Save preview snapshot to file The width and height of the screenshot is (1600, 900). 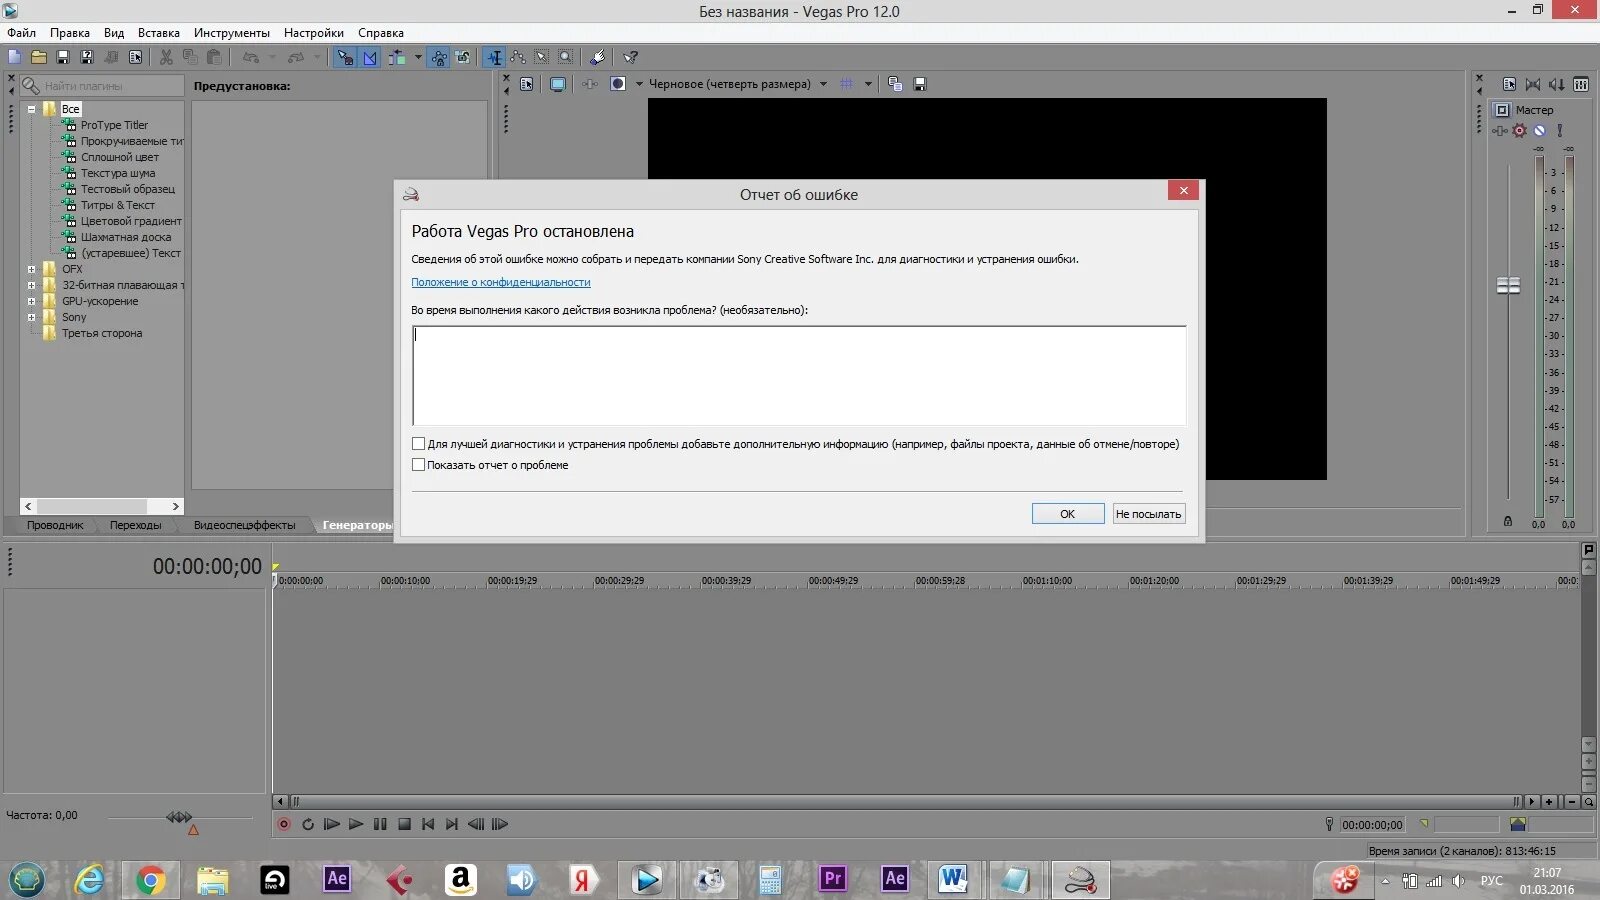[x=920, y=84]
